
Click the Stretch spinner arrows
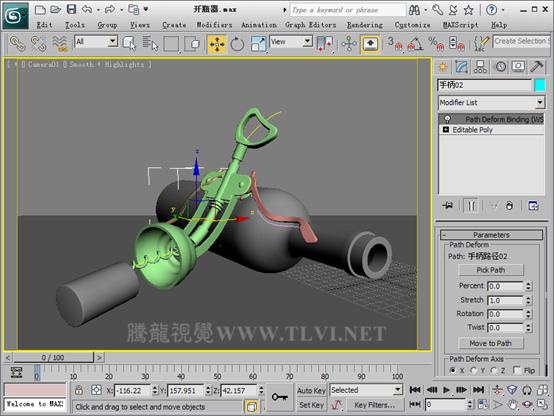pos(528,300)
